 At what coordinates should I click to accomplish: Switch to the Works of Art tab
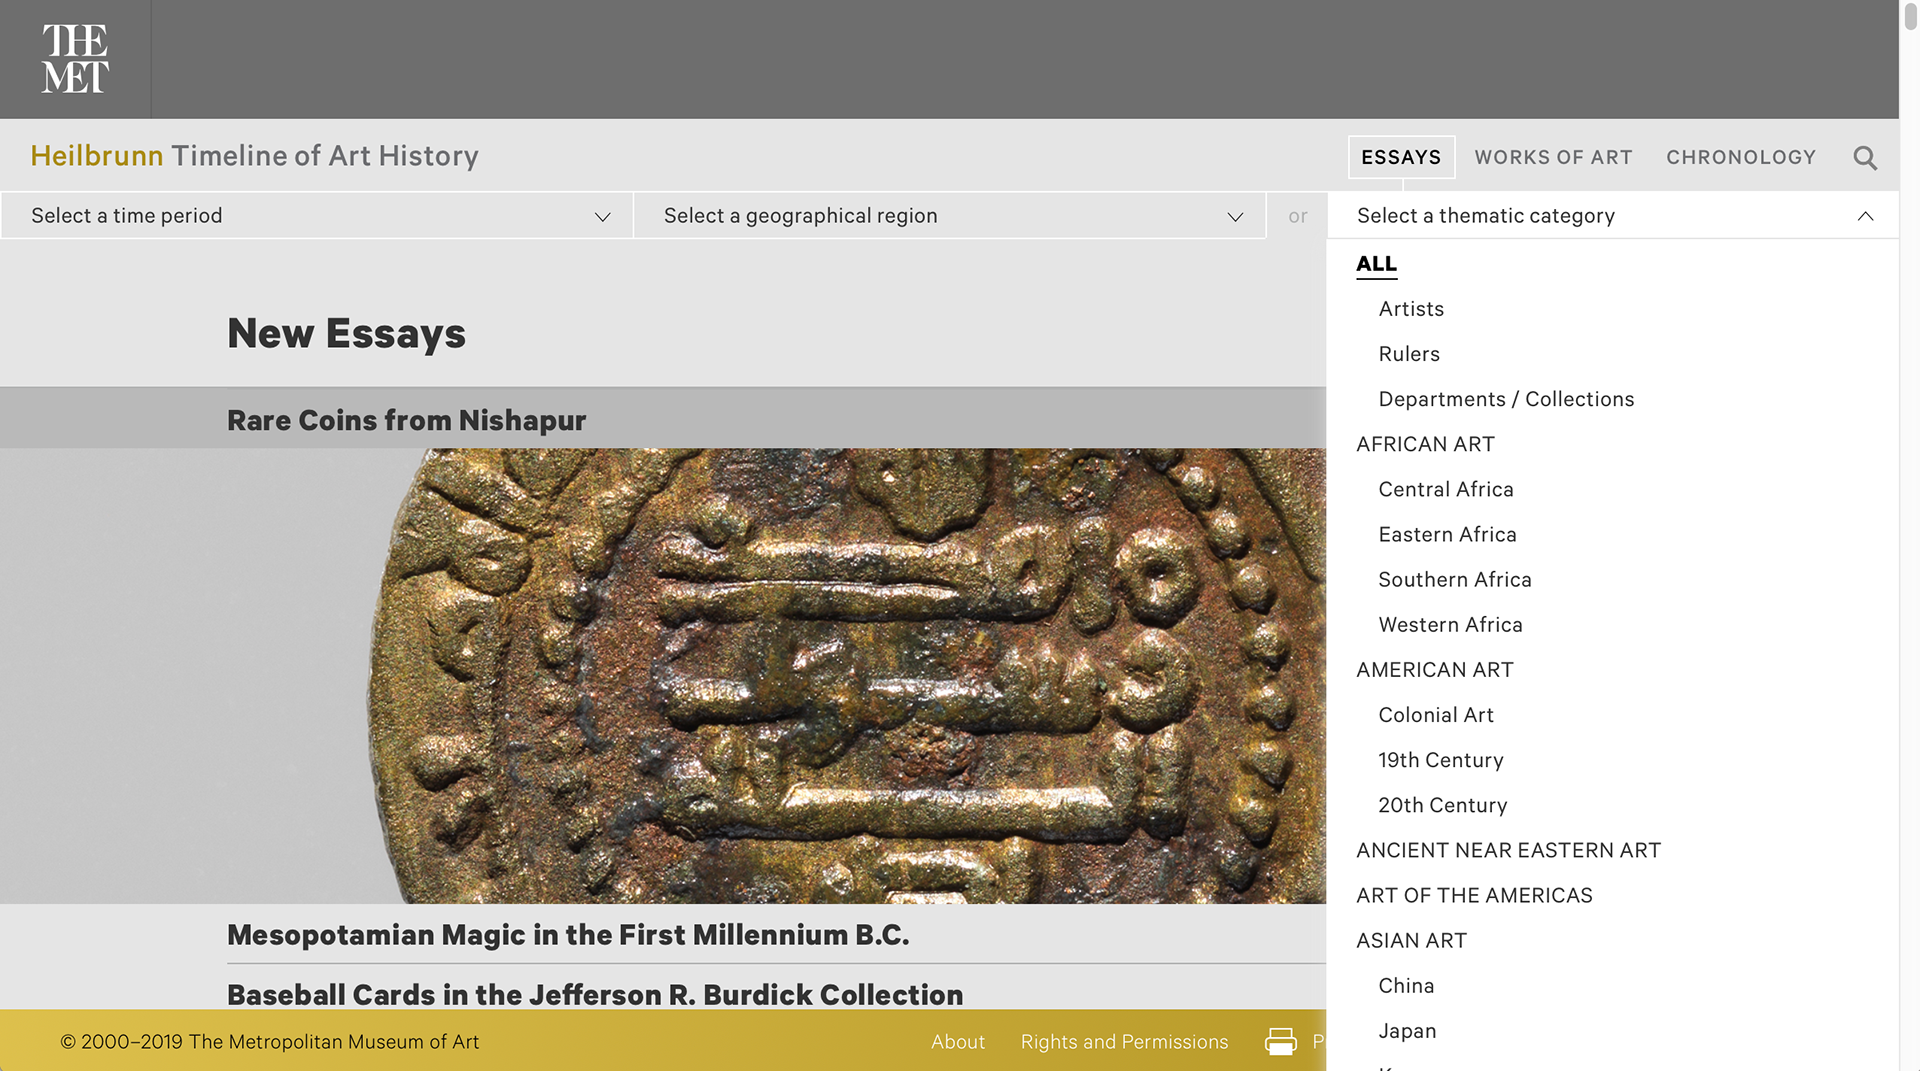coord(1553,157)
